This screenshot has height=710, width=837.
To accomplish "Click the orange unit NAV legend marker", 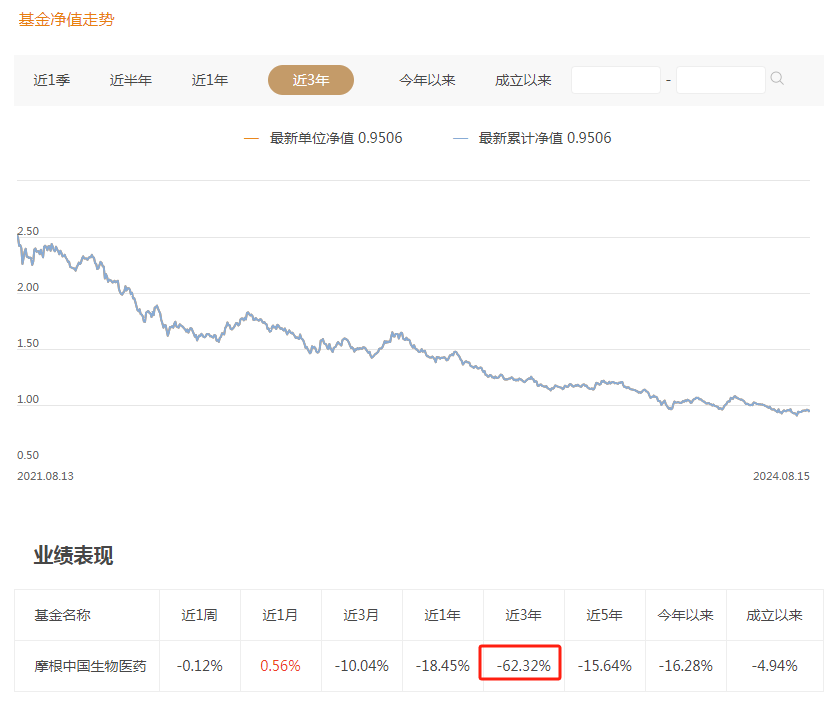I will (251, 139).
